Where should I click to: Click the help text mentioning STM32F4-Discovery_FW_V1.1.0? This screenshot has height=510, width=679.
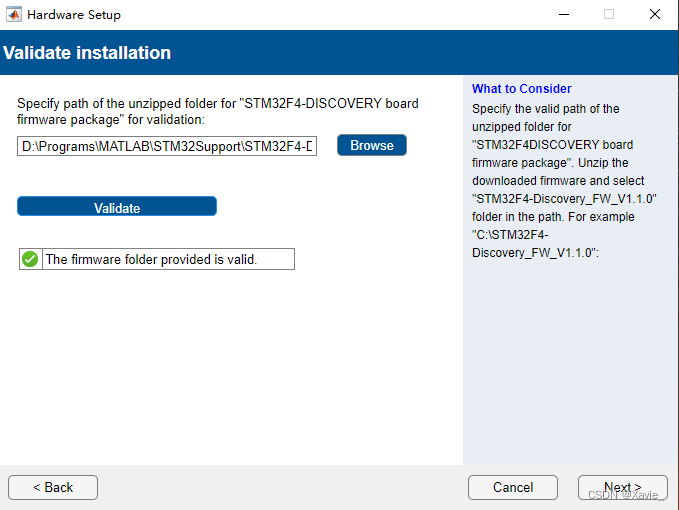pos(564,181)
